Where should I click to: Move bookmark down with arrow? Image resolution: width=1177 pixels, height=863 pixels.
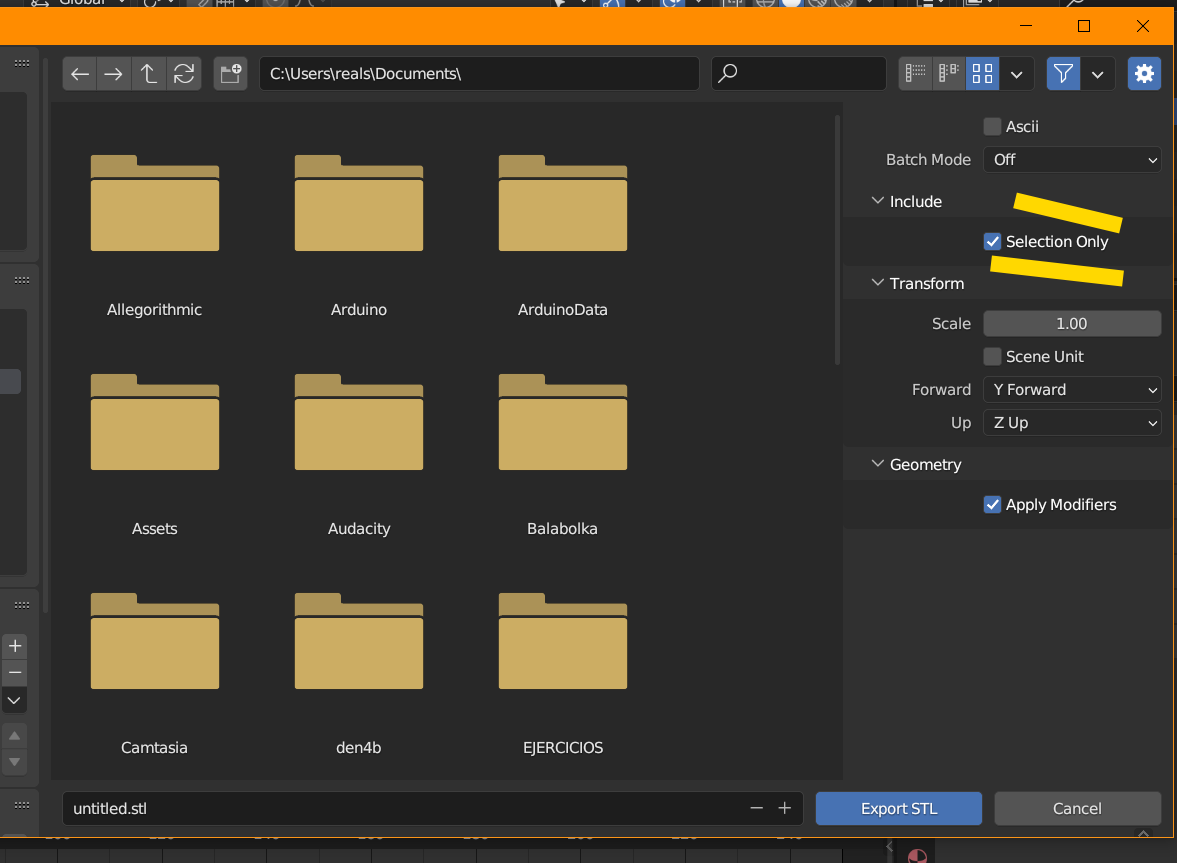coord(14,762)
